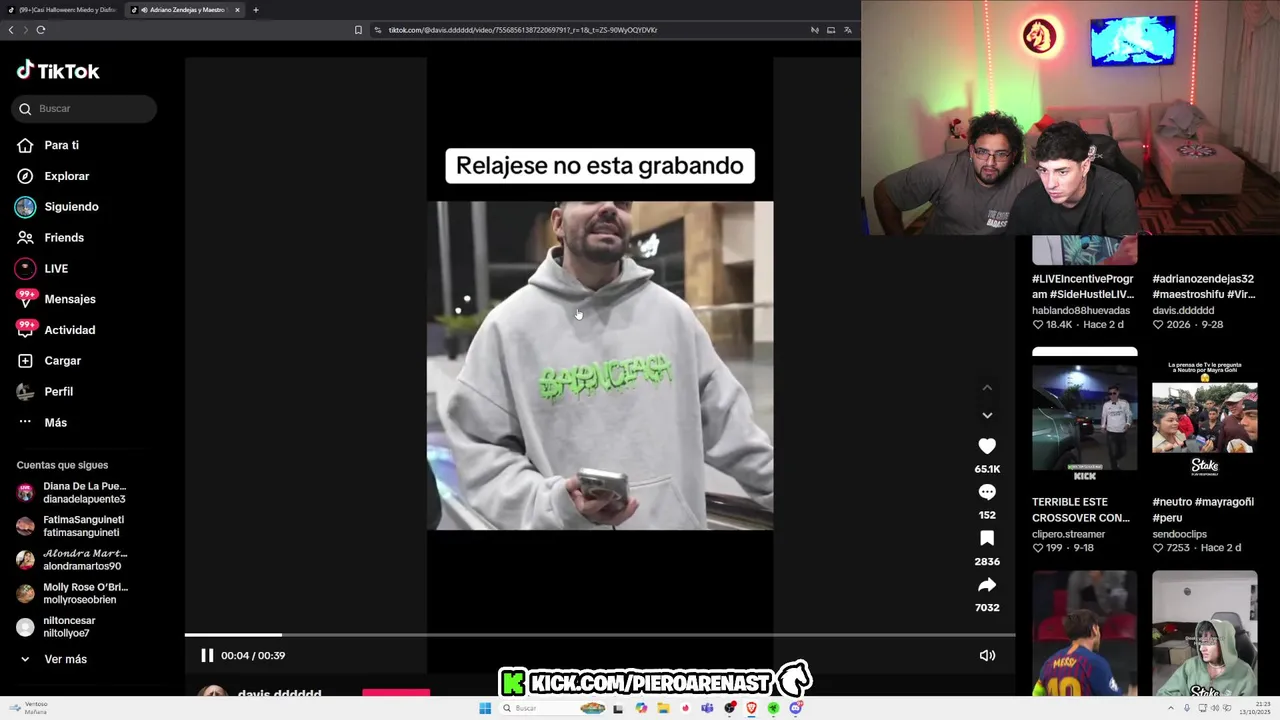Open File Explorer from taskbar

[x=663, y=708]
